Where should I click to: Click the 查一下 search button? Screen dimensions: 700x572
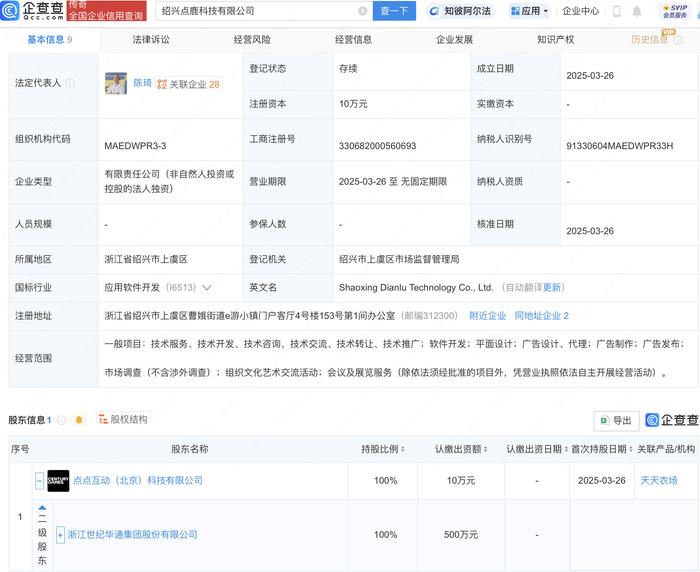point(394,11)
